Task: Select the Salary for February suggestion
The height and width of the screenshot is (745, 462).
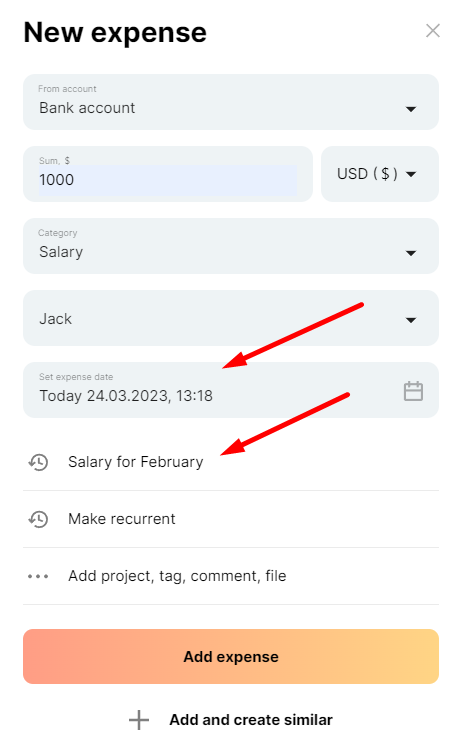Action: click(135, 462)
